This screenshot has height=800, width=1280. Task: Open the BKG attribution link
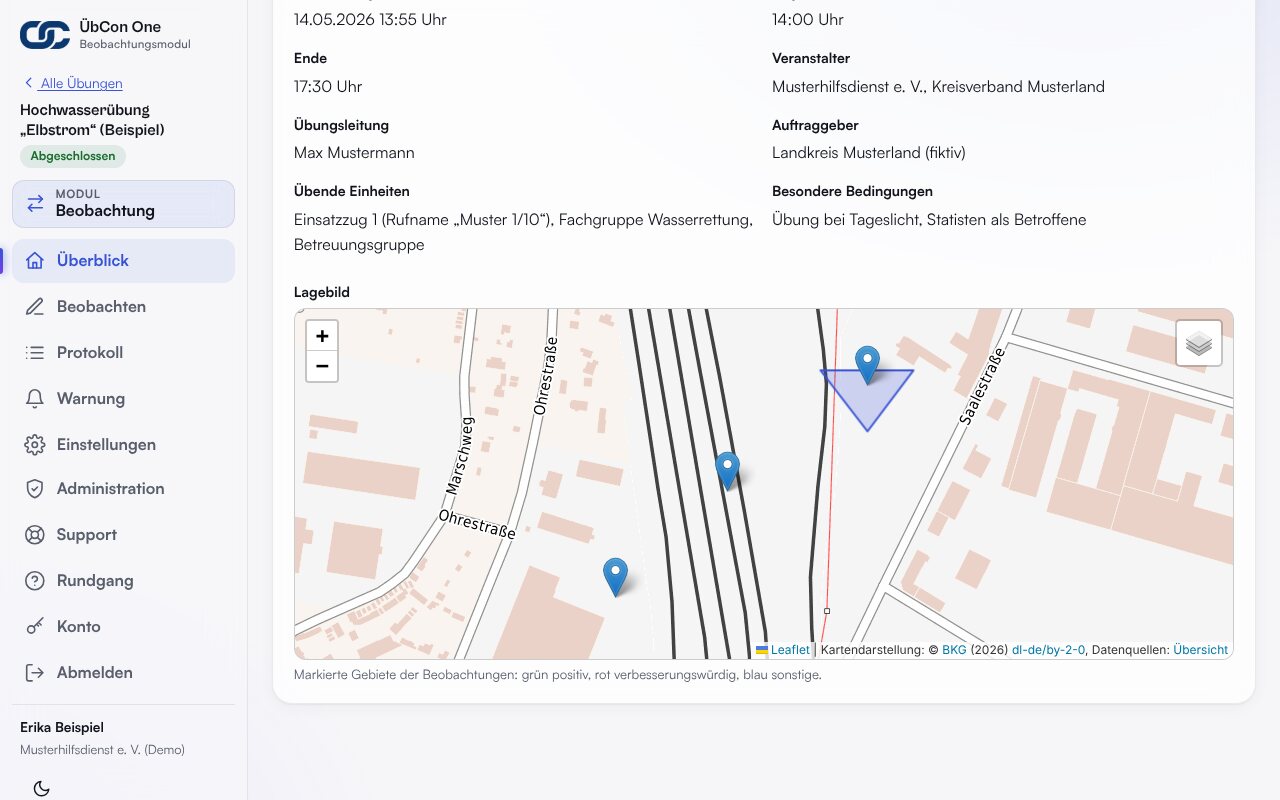coord(954,650)
